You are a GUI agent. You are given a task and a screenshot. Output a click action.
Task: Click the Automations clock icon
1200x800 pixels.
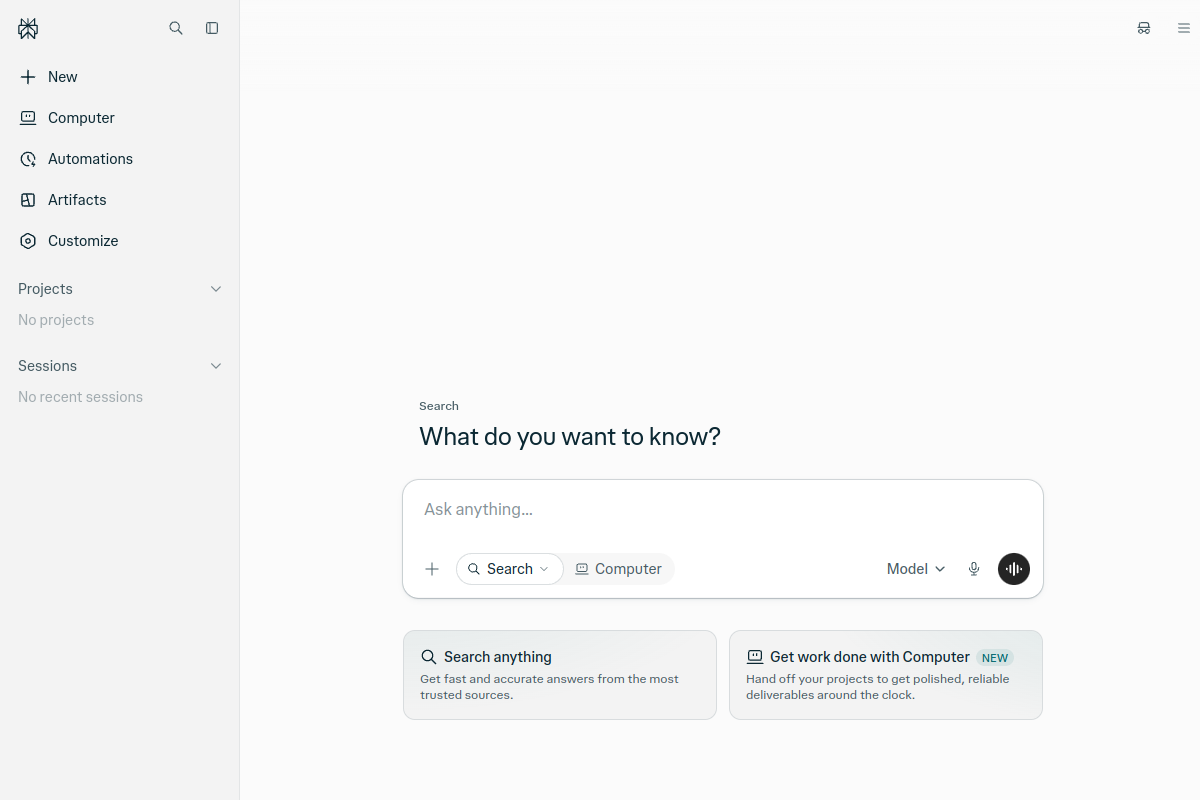coord(28,159)
